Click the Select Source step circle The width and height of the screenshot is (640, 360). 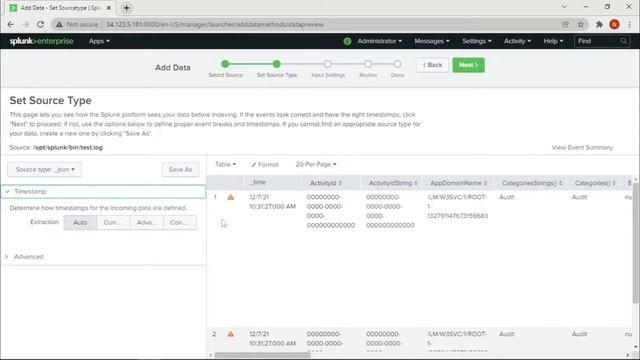coord(225,64)
